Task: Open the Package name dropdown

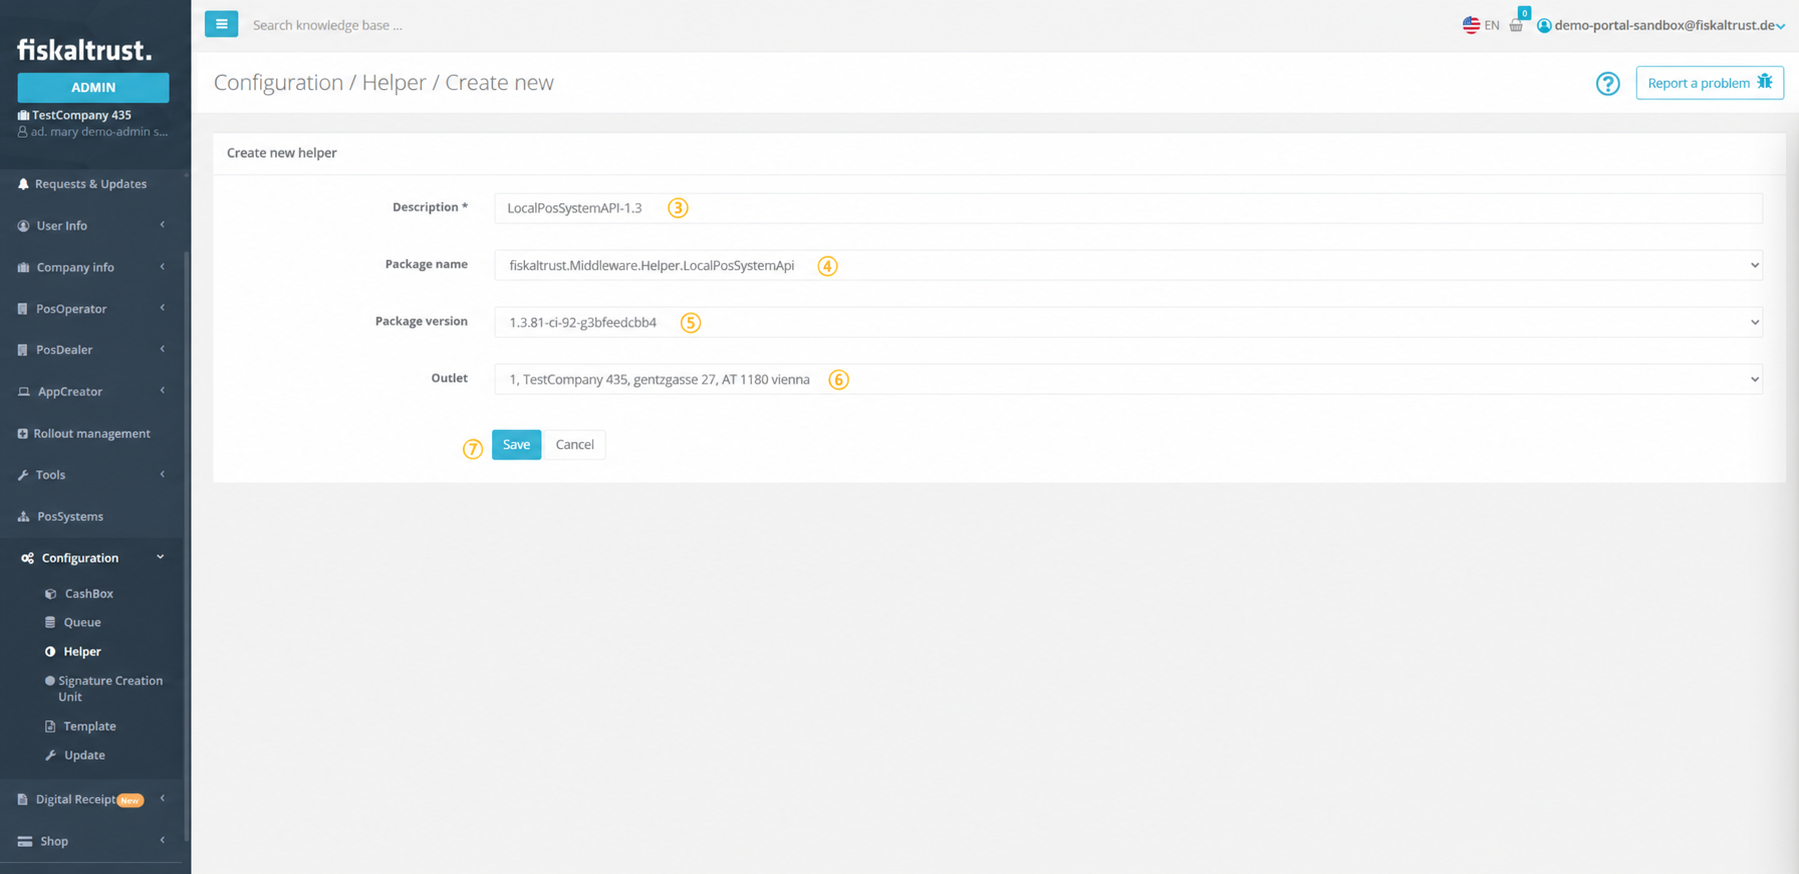Action: (1128, 265)
